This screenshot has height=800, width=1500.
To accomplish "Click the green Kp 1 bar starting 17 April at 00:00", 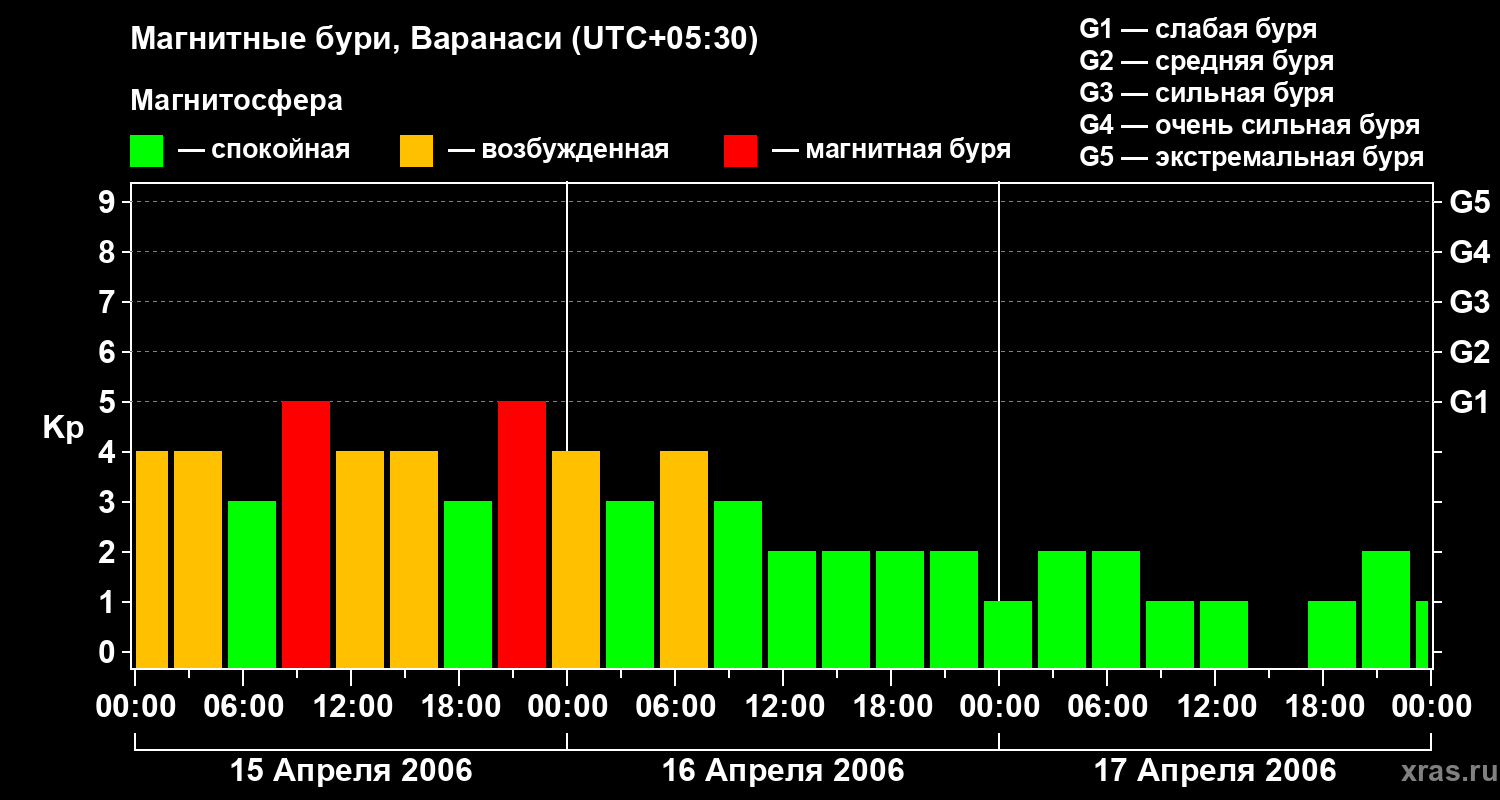I will pos(1008,635).
